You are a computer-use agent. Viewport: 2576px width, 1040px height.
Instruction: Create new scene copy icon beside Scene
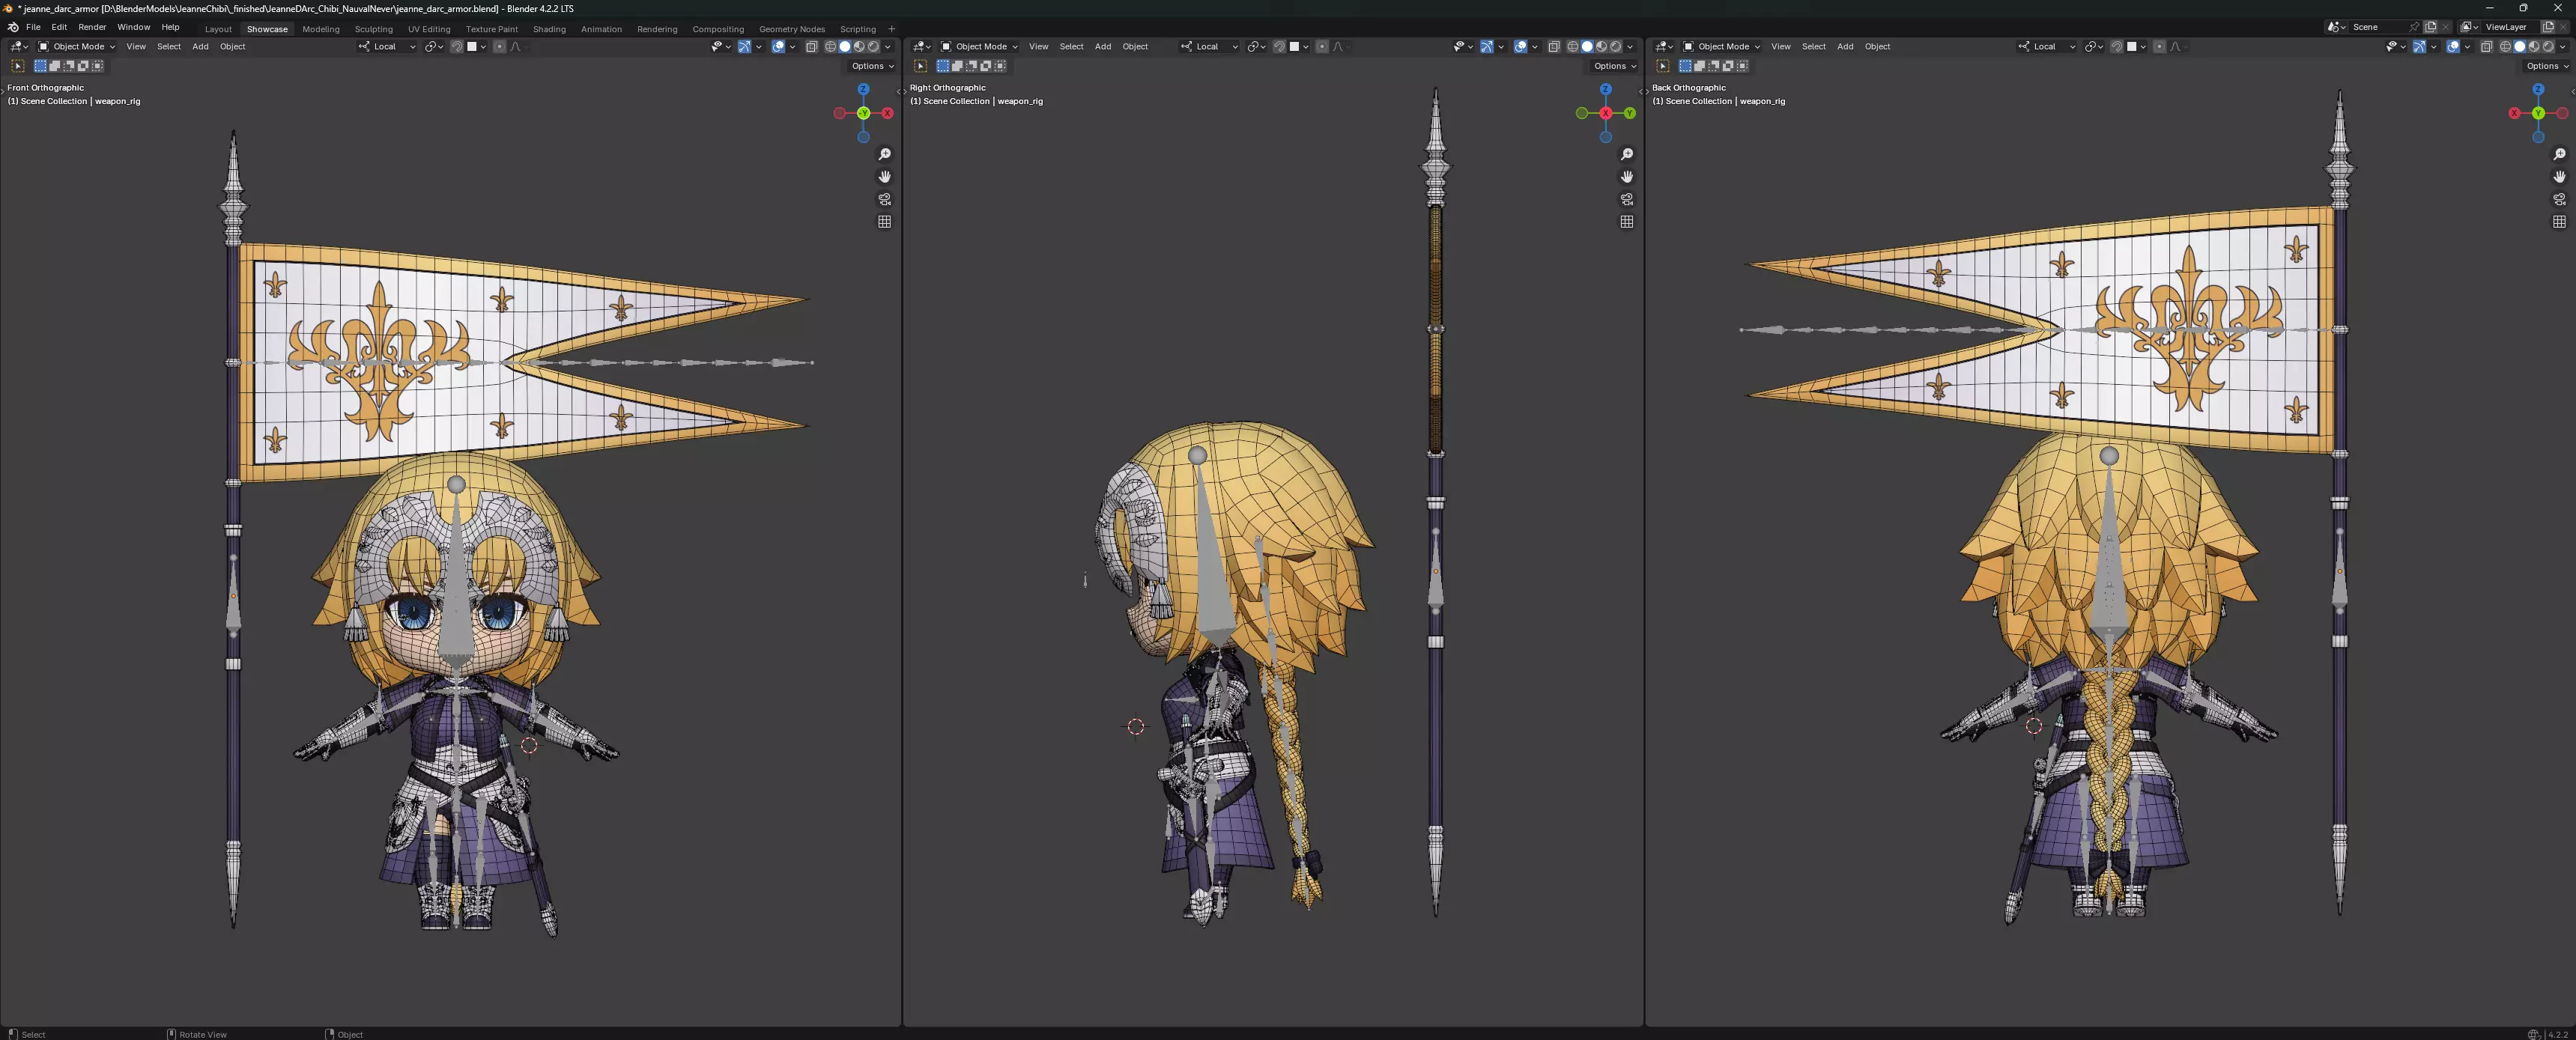tap(2430, 27)
